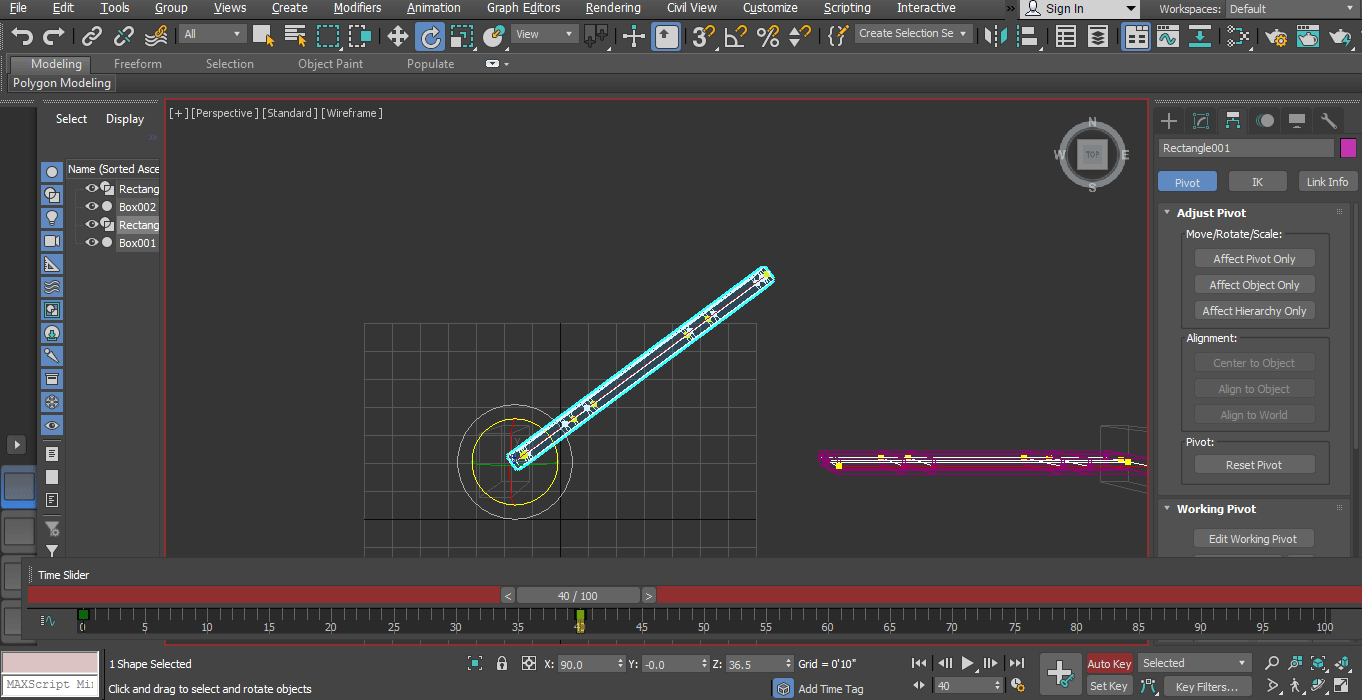Open the Curve Editor icon
This screenshot has width=1362, height=700.
(x=1167, y=37)
